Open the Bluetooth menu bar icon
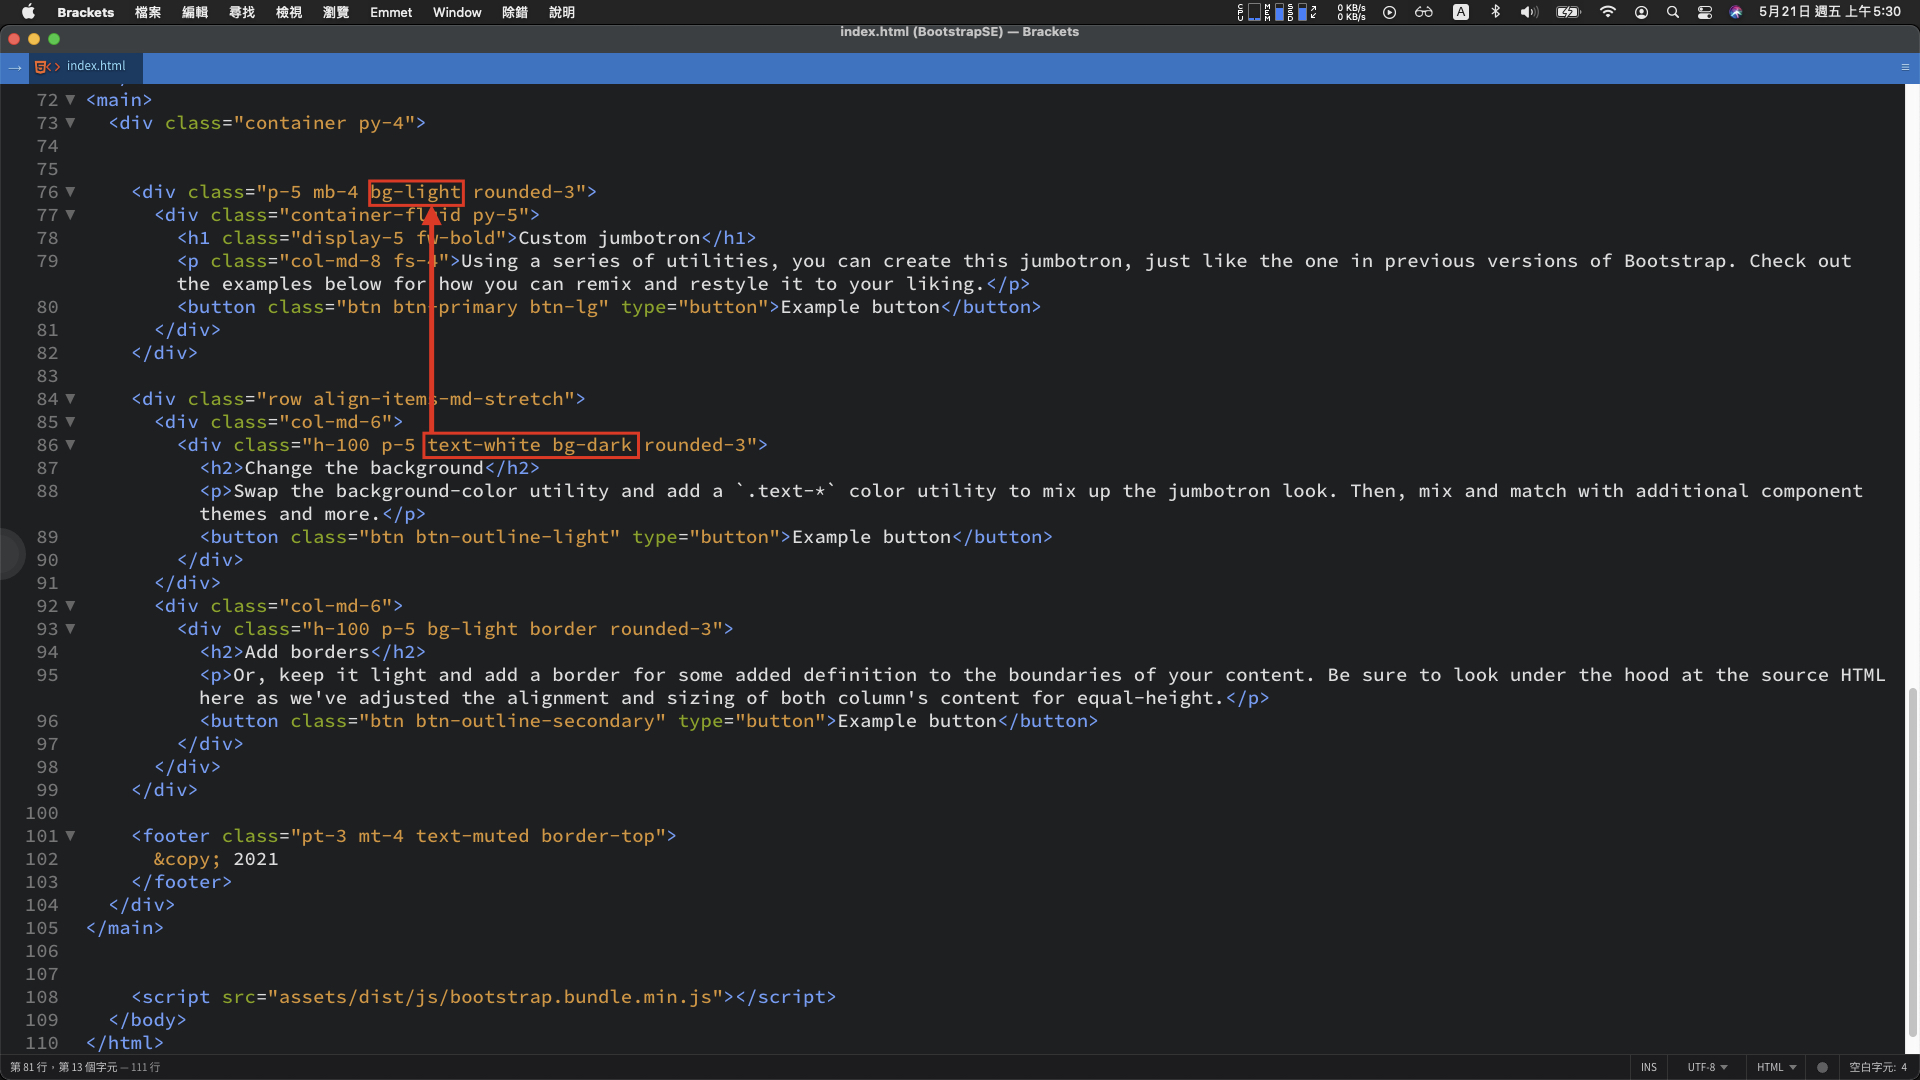The height and width of the screenshot is (1080, 1920). (x=1496, y=12)
